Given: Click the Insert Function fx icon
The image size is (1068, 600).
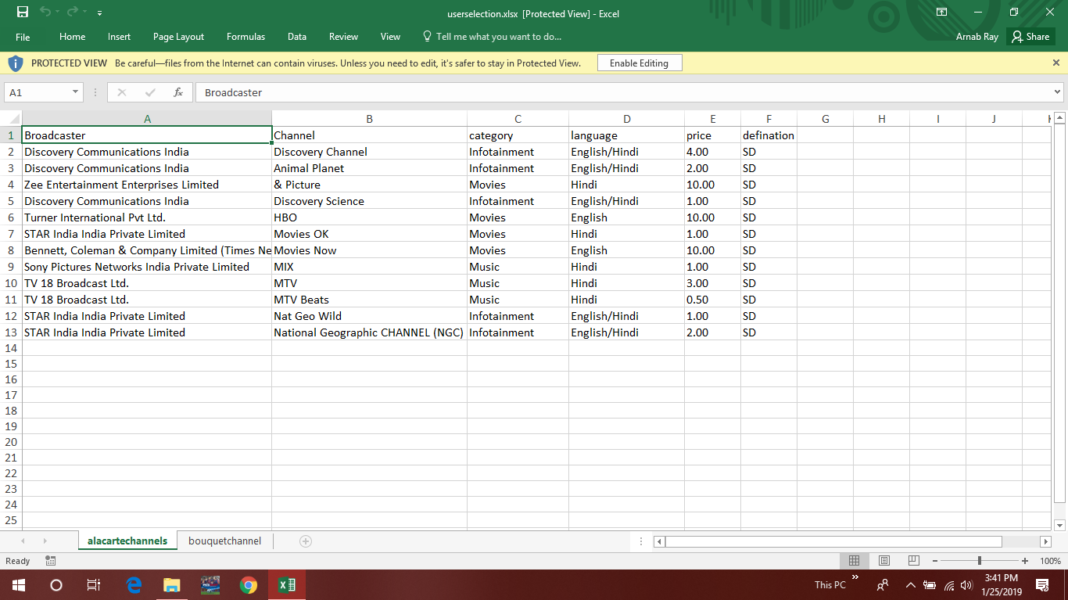Looking at the screenshot, I should (x=178, y=92).
